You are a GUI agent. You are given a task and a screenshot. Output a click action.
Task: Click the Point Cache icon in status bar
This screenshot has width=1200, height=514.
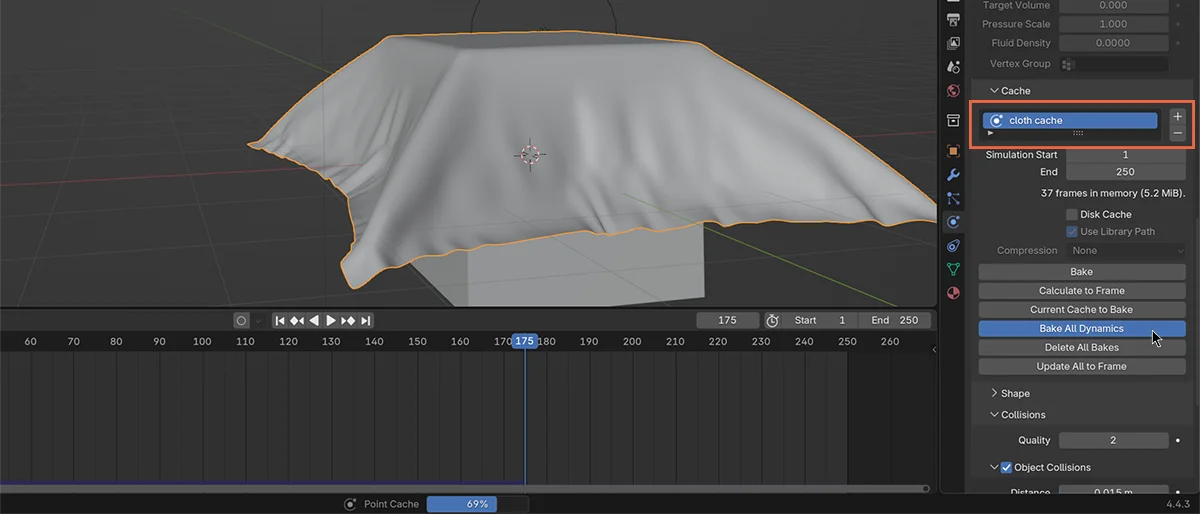pyautogui.click(x=350, y=504)
